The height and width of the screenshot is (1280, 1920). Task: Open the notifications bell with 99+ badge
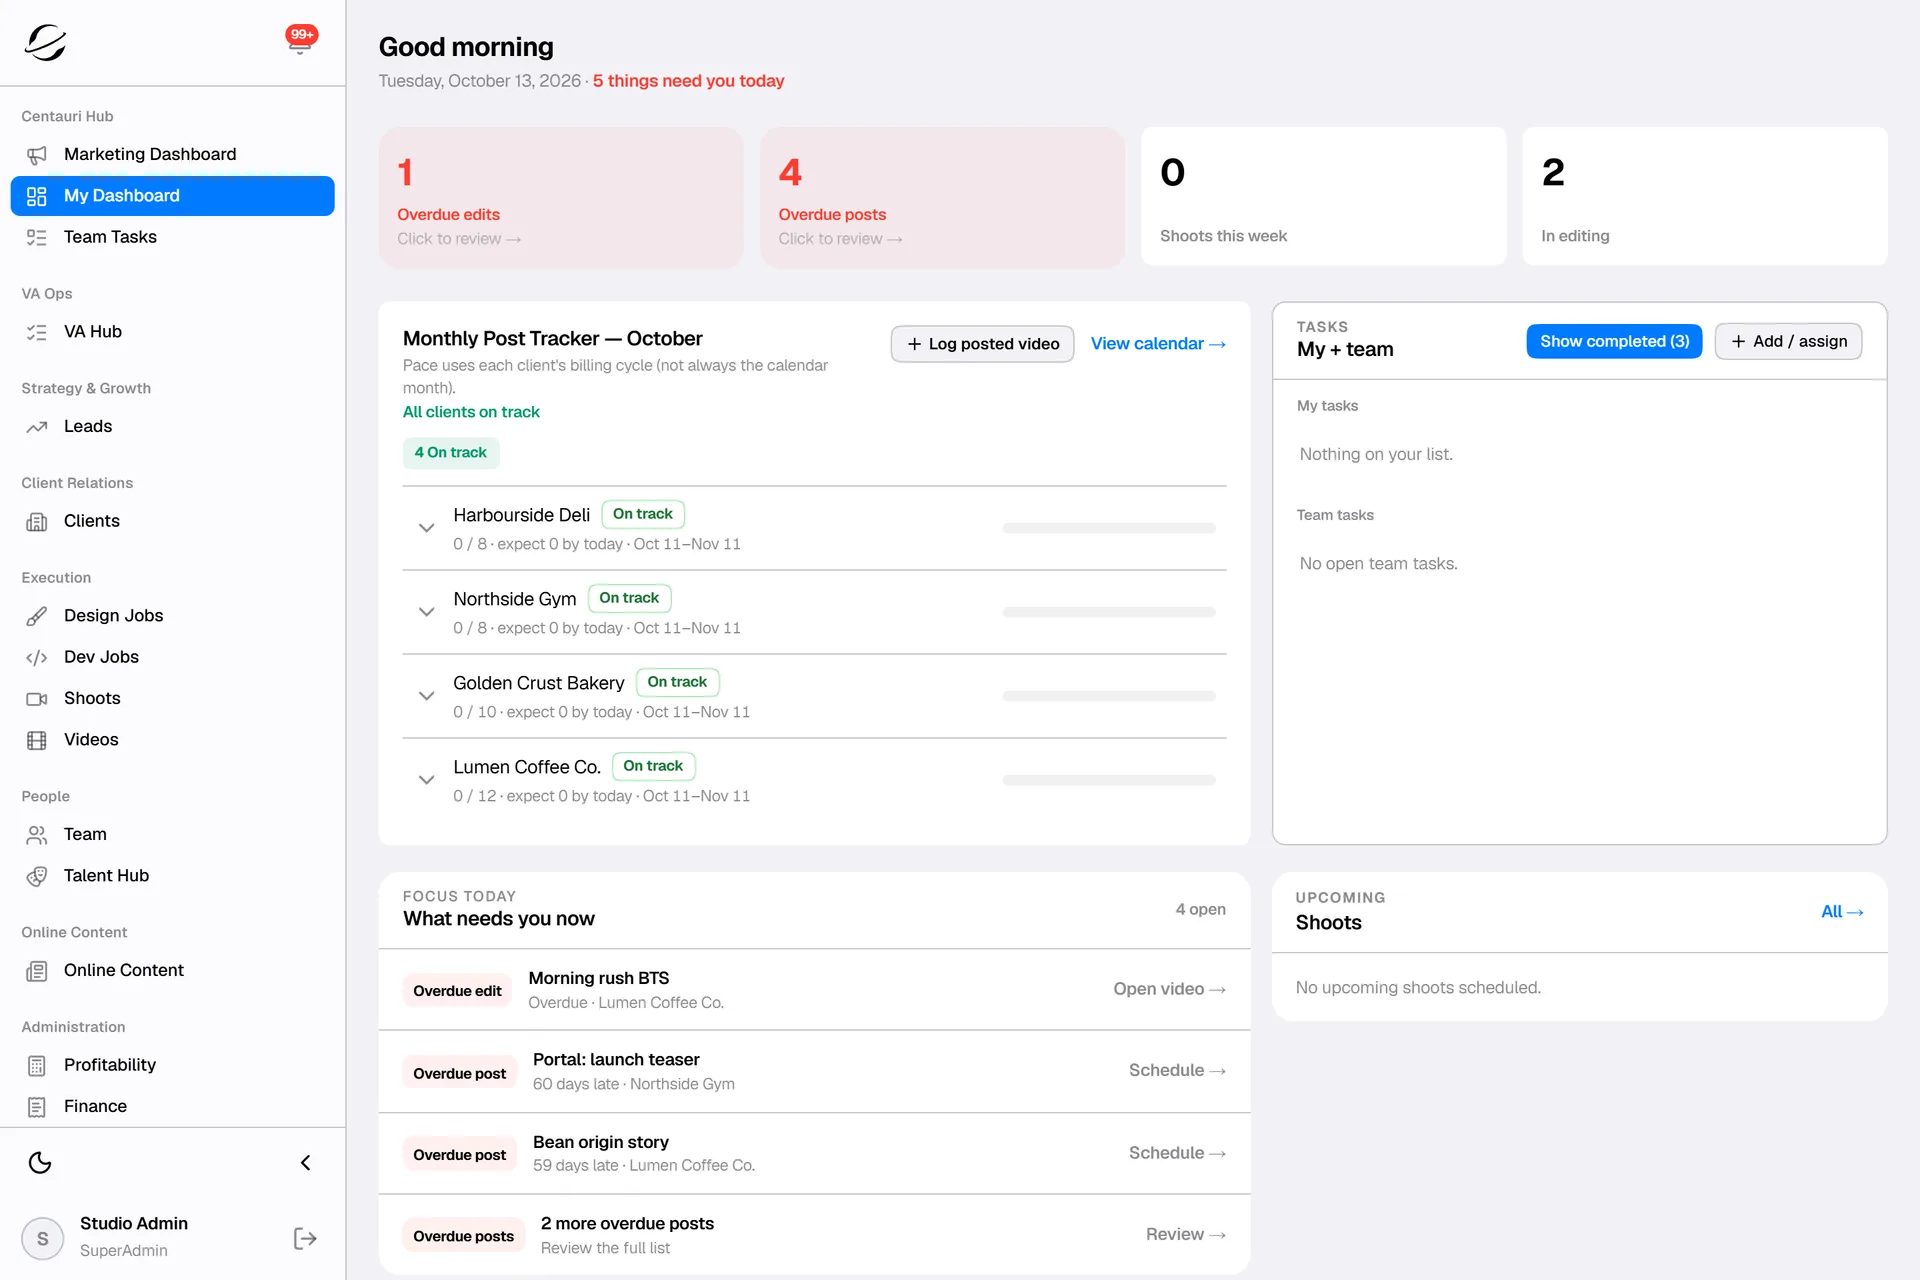(x=300, y=41)
